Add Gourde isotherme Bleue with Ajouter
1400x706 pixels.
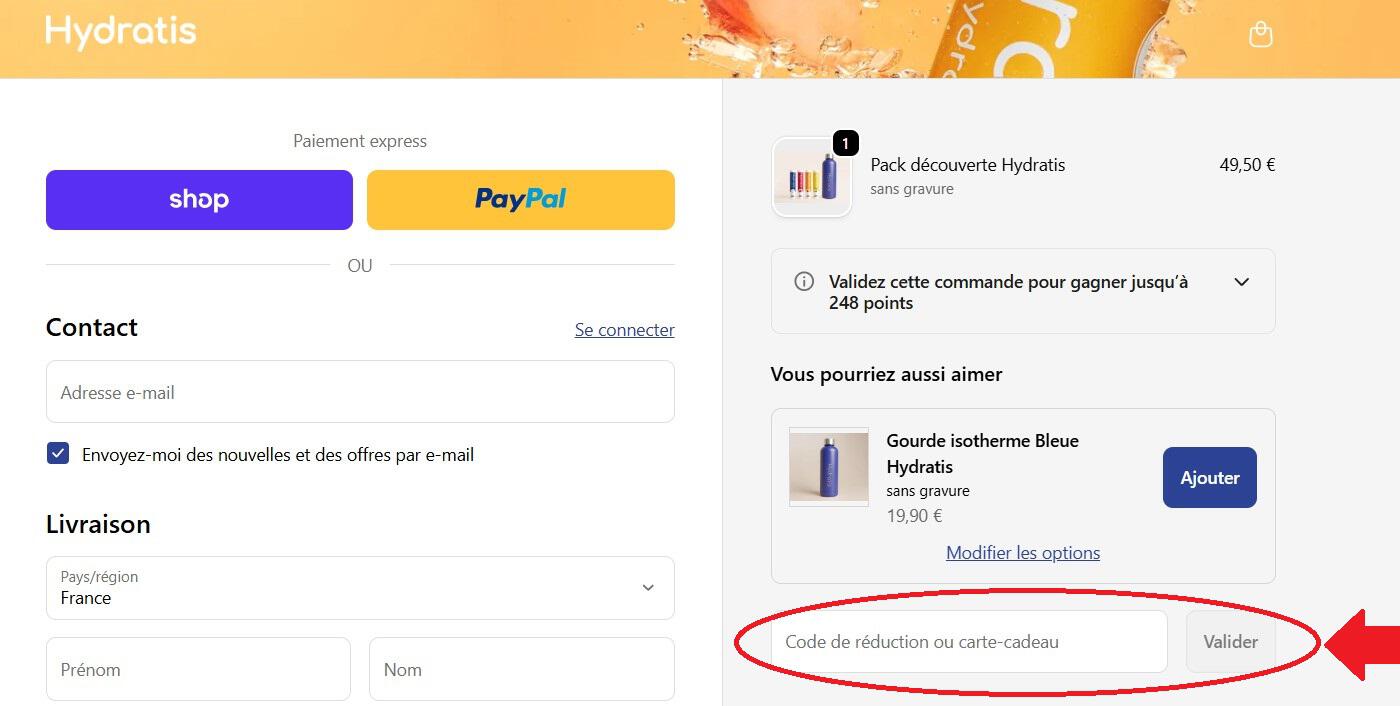pos(1209,478)
